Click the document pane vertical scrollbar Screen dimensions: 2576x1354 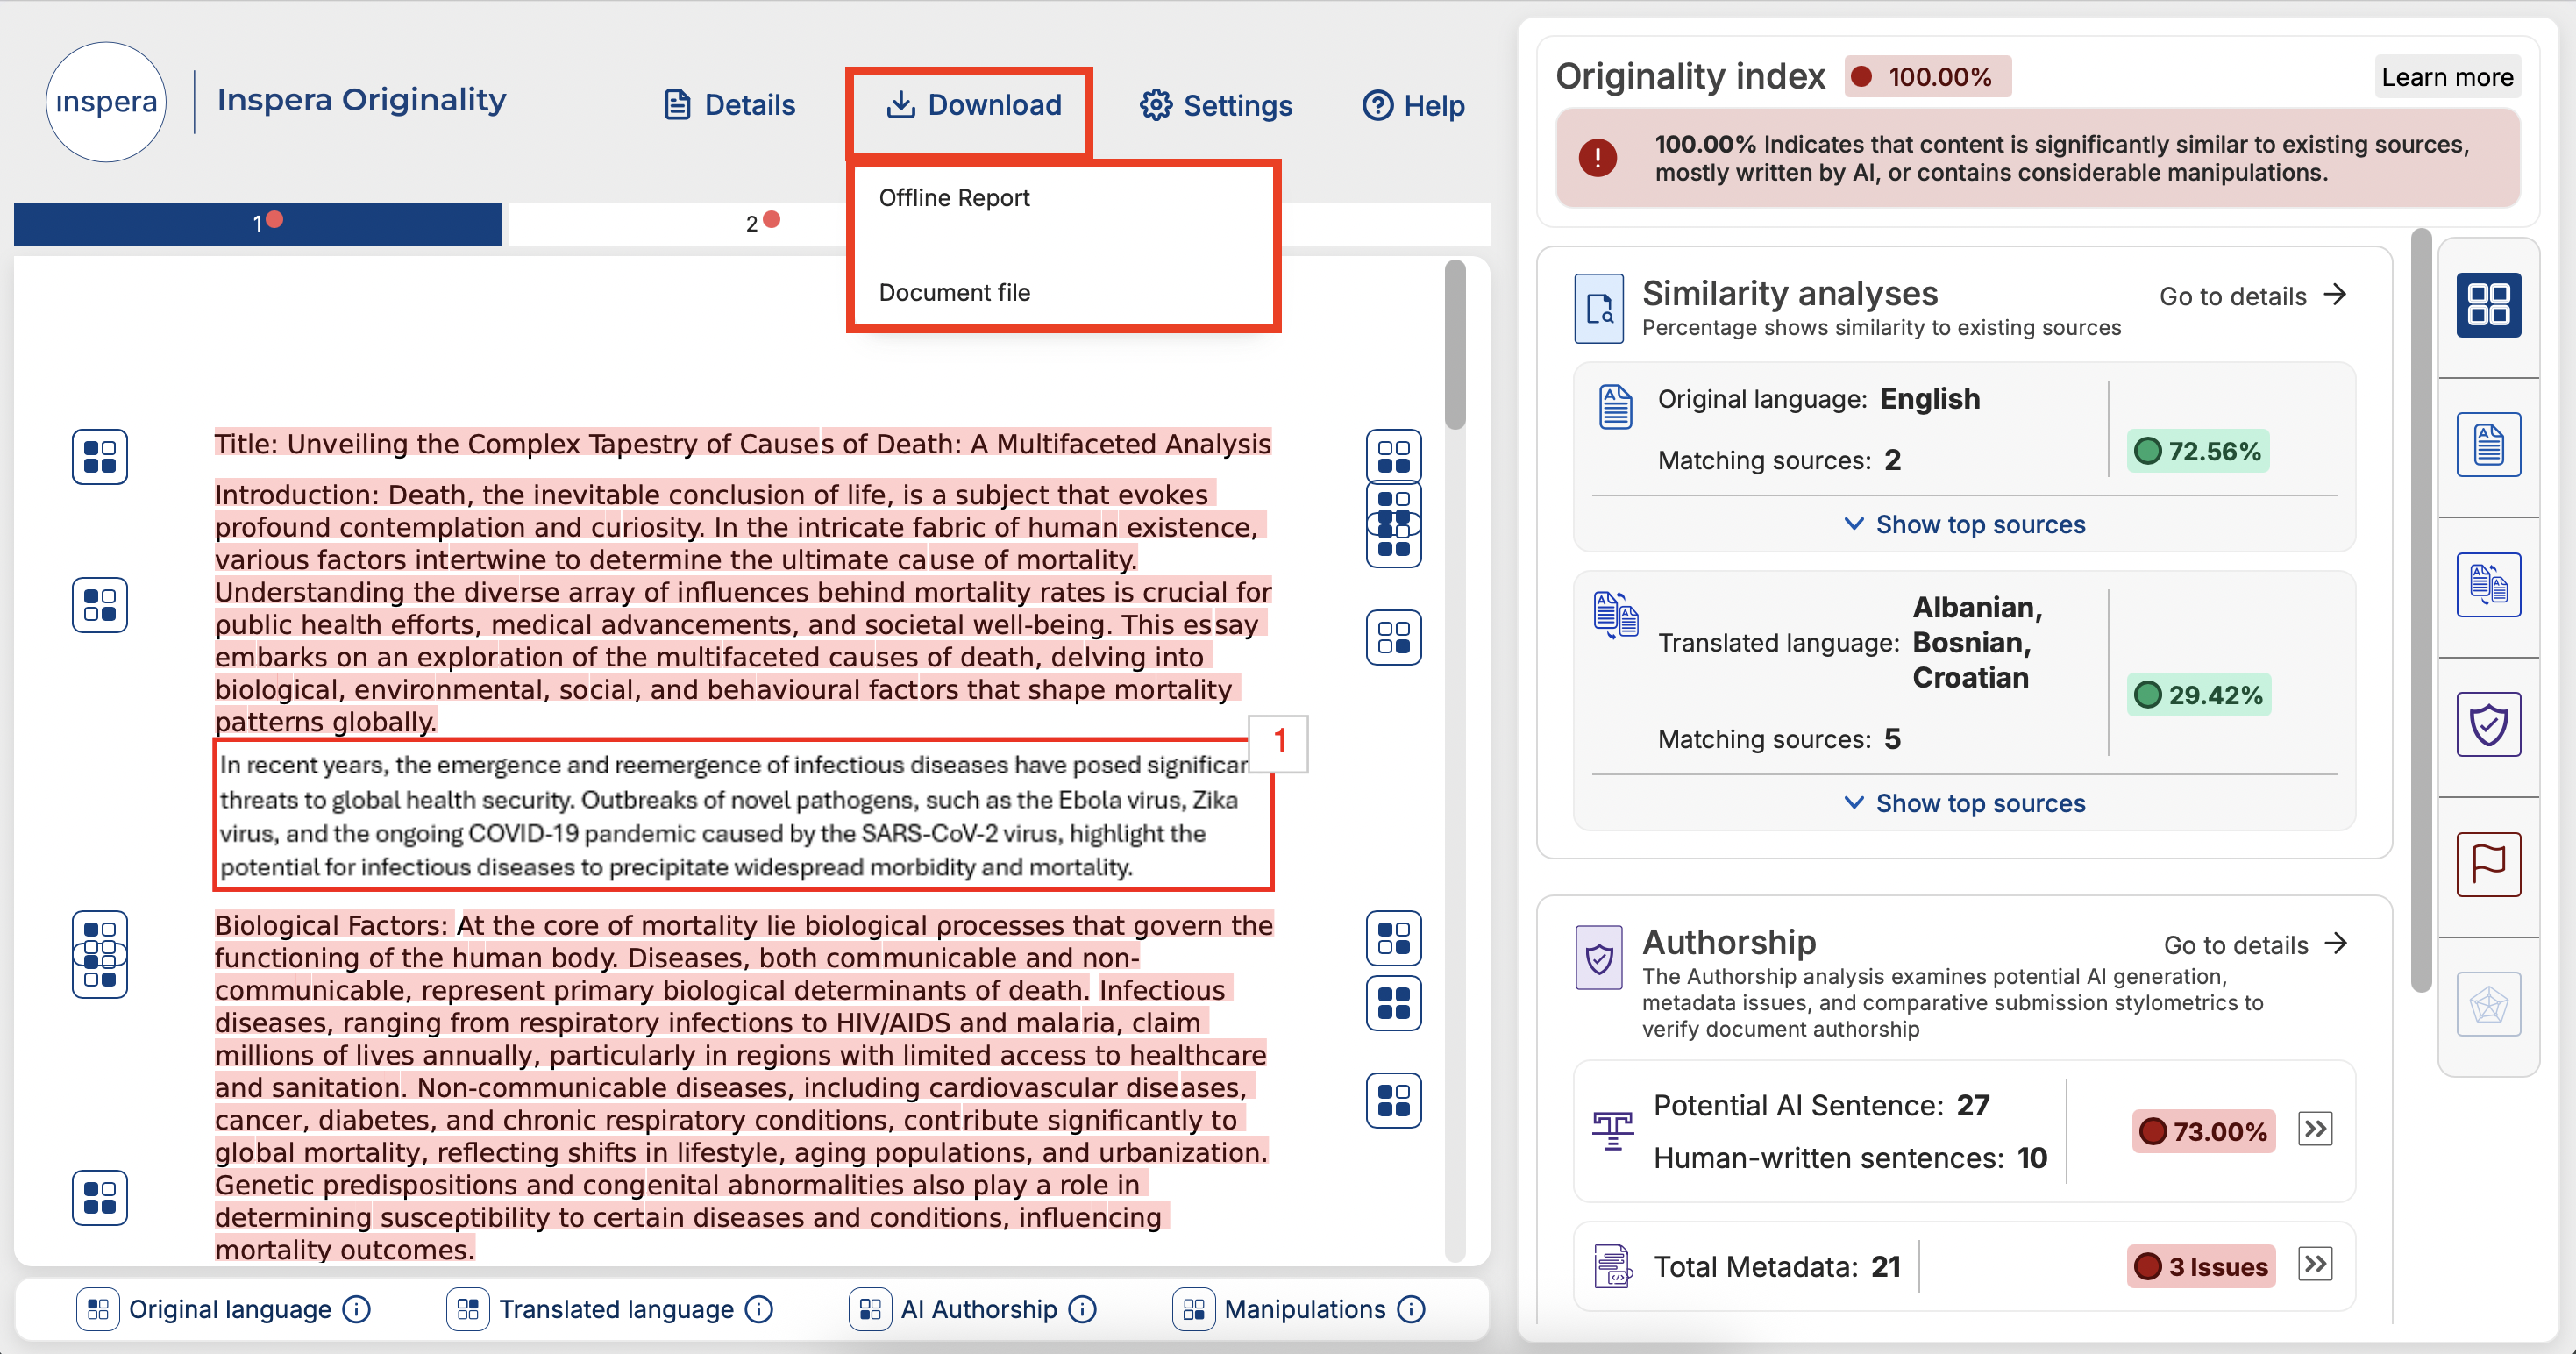pos(1455,346)
